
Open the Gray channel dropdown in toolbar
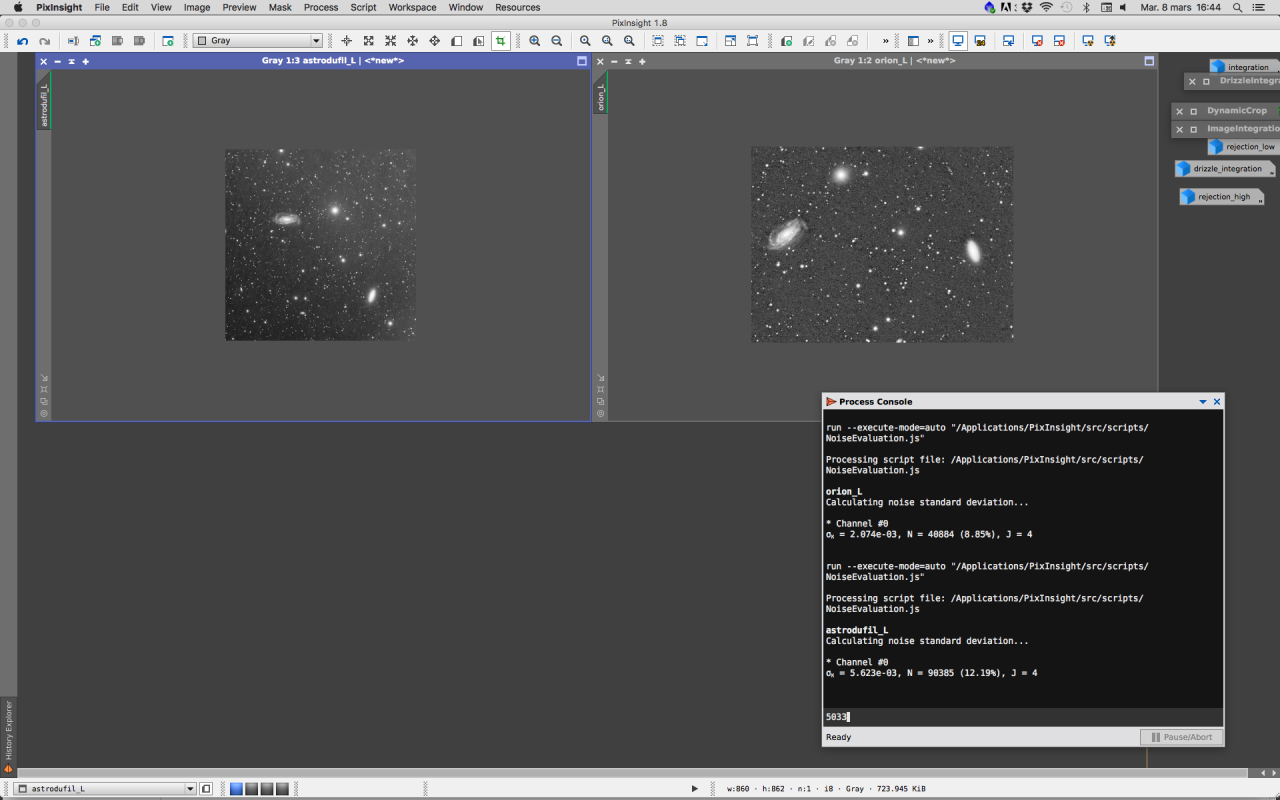258,41
